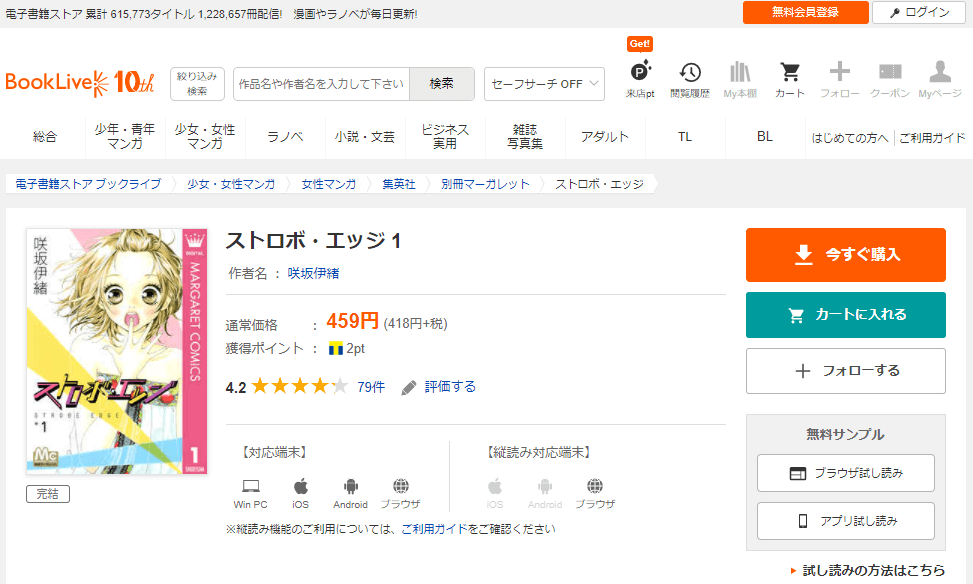Toggle フォローする for this title

(845, 371)
